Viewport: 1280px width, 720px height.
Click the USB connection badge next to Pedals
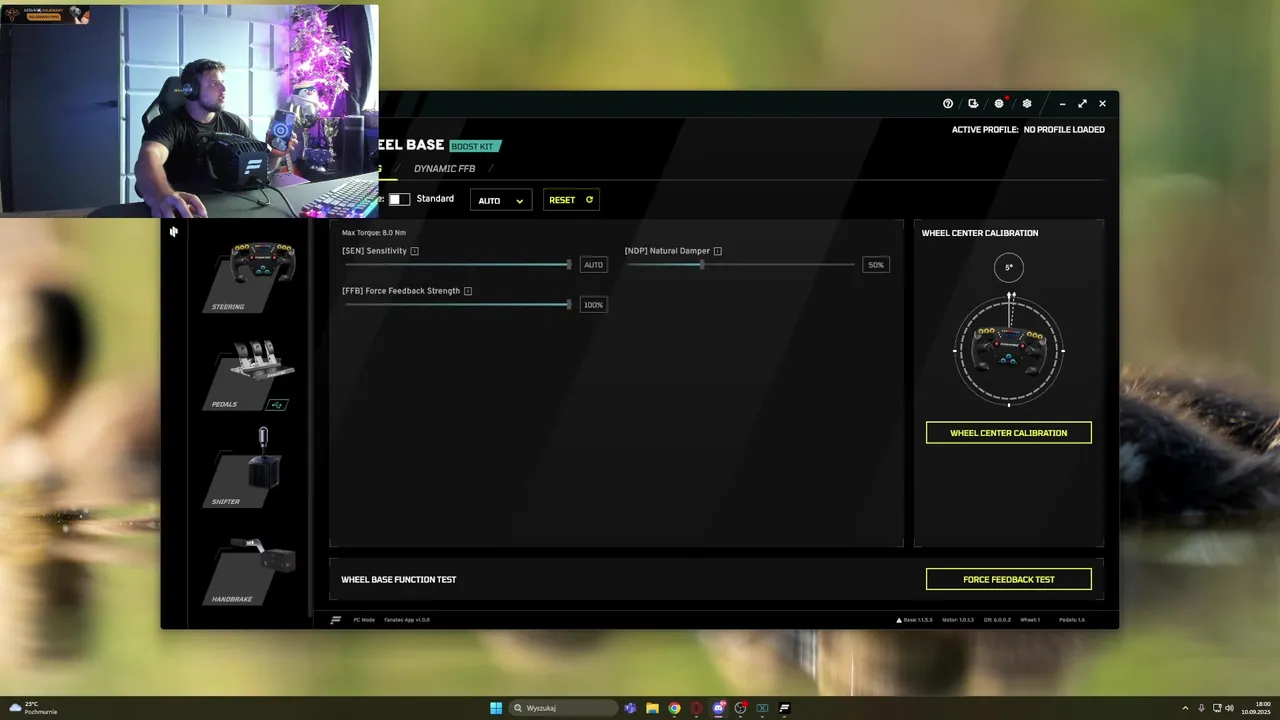pos(277,405)
